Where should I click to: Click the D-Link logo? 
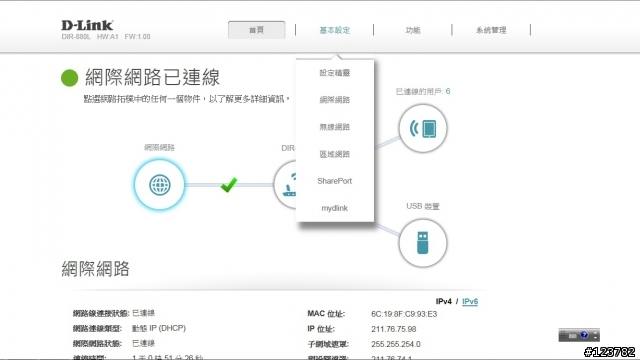click(87, 25)
